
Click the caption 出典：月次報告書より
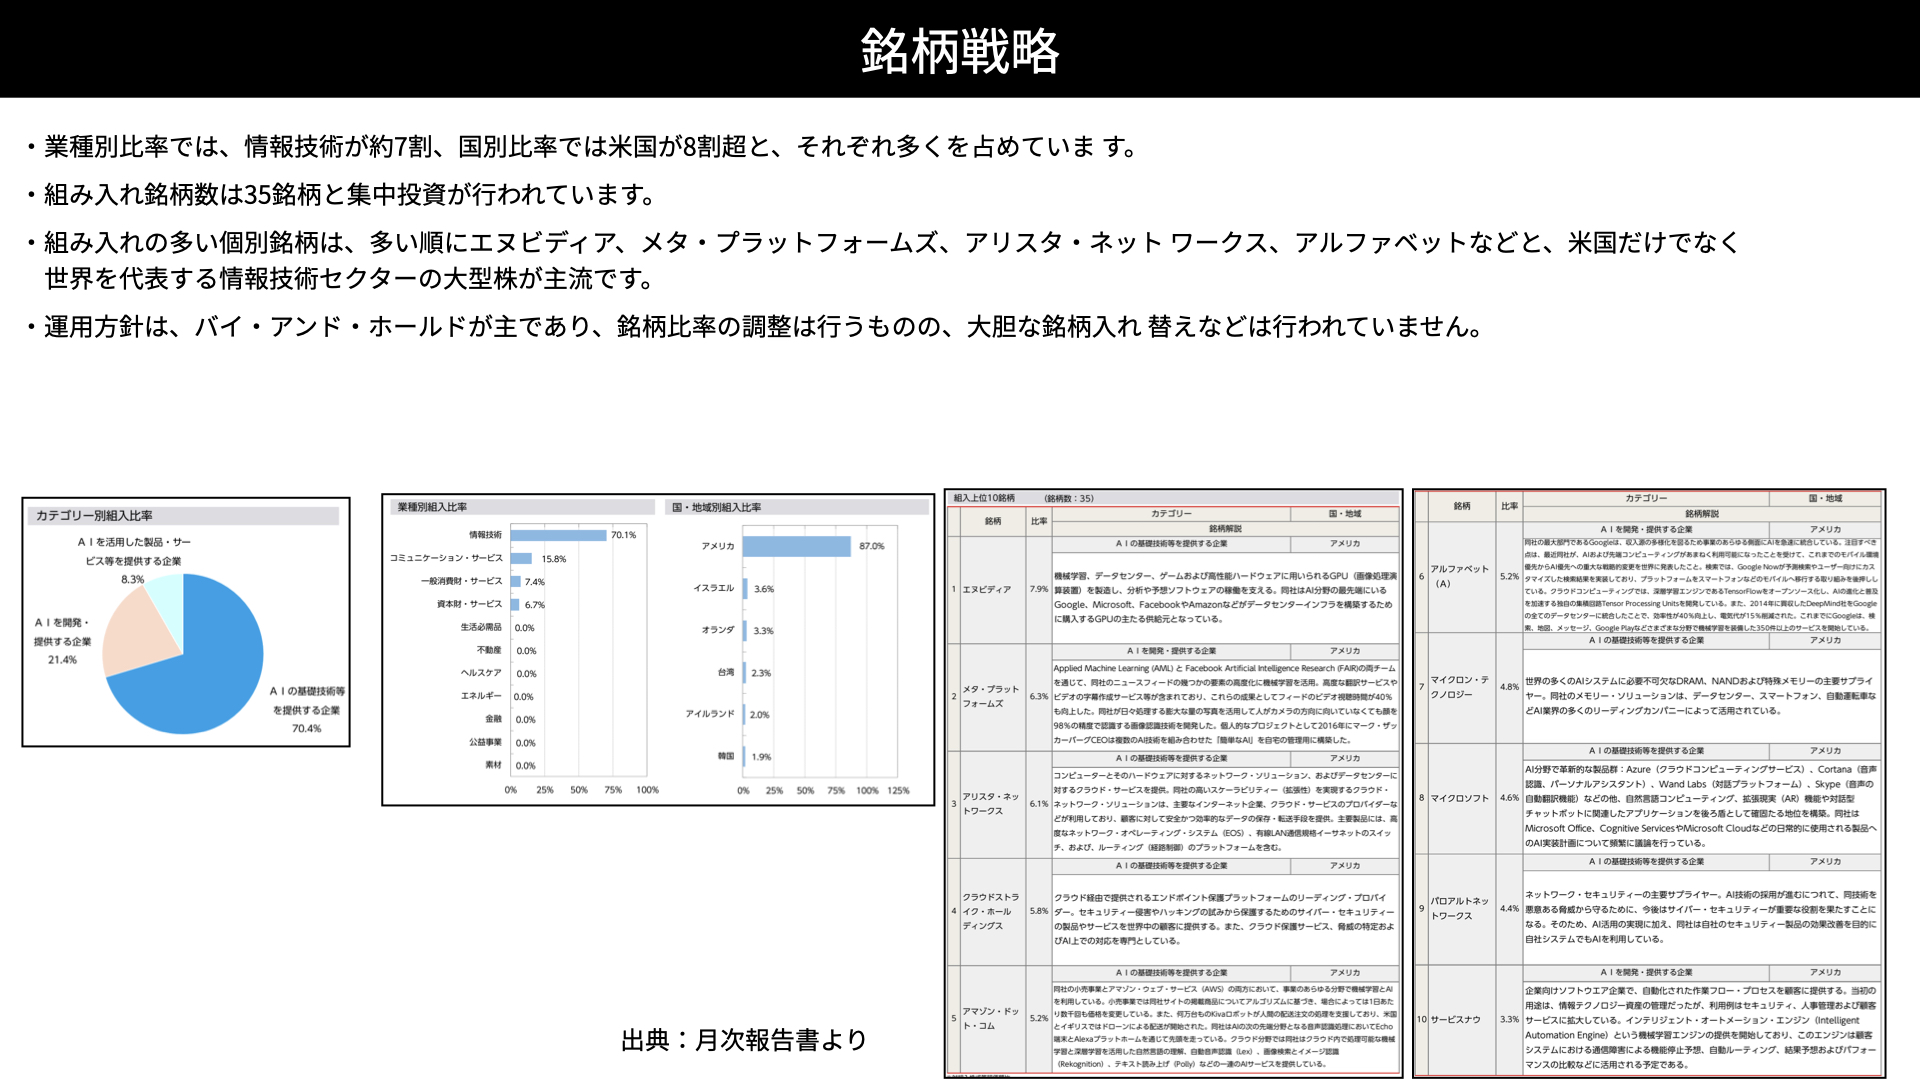[744, 1040]
